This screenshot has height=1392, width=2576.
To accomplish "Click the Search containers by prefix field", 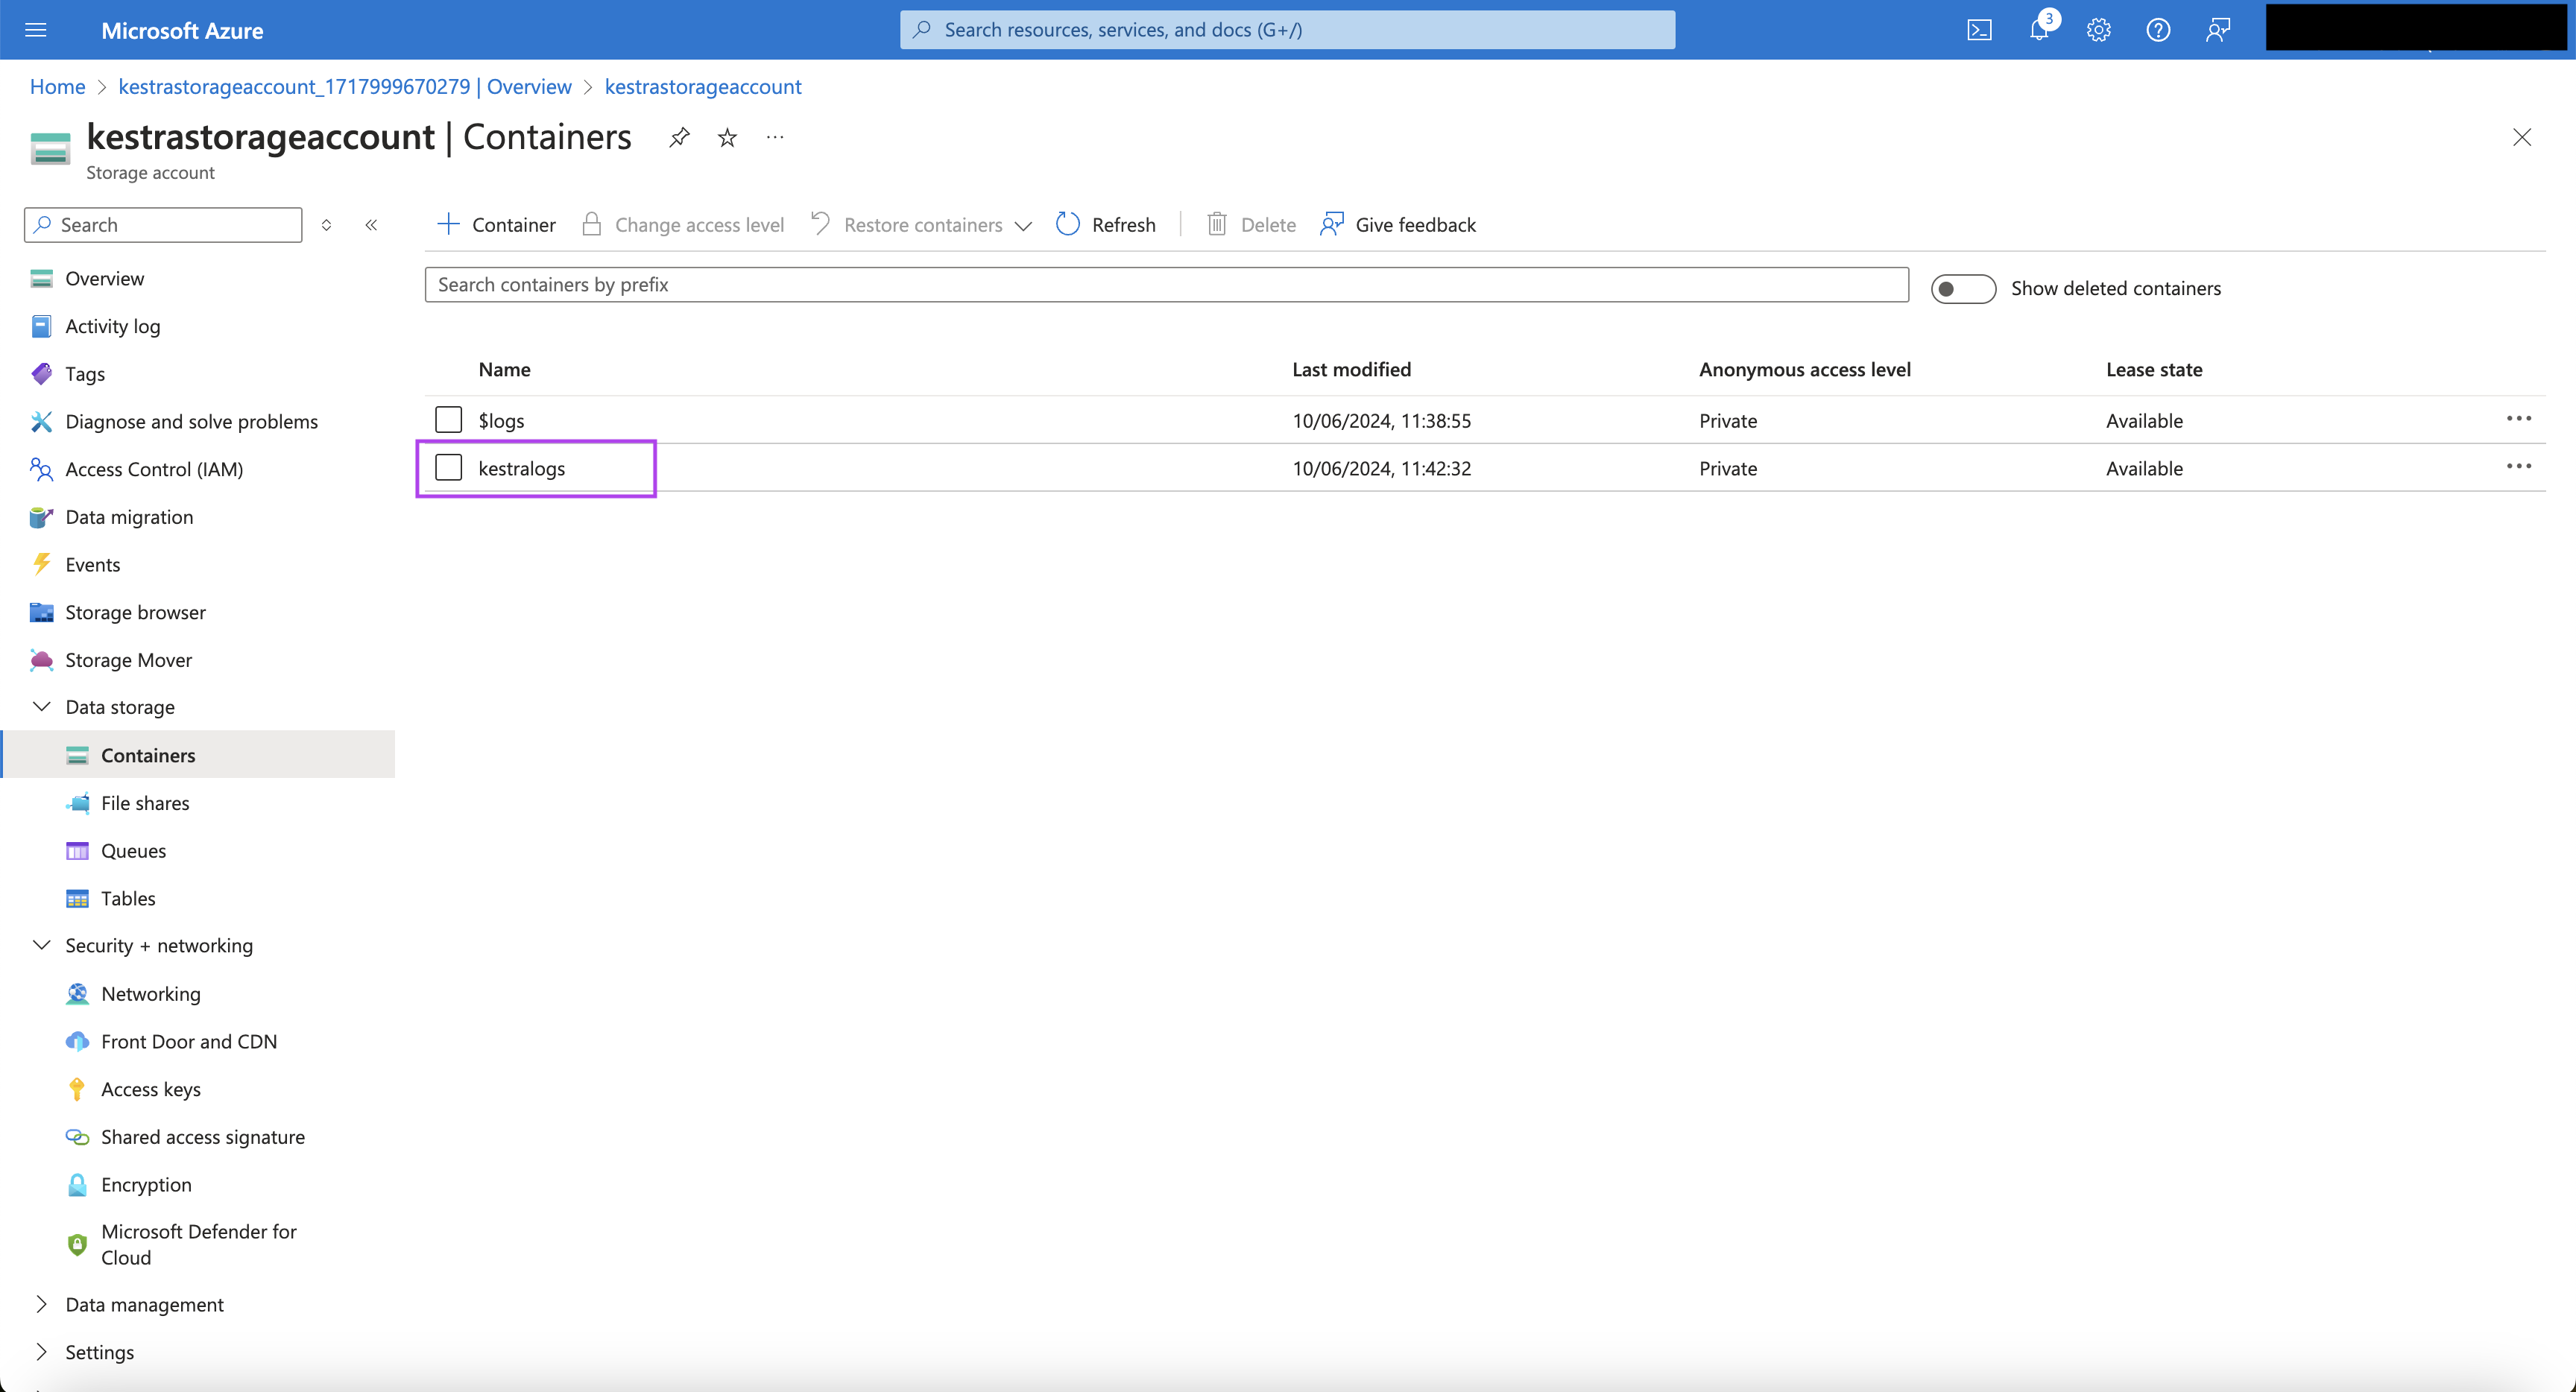I will [x=1167, y=285].
